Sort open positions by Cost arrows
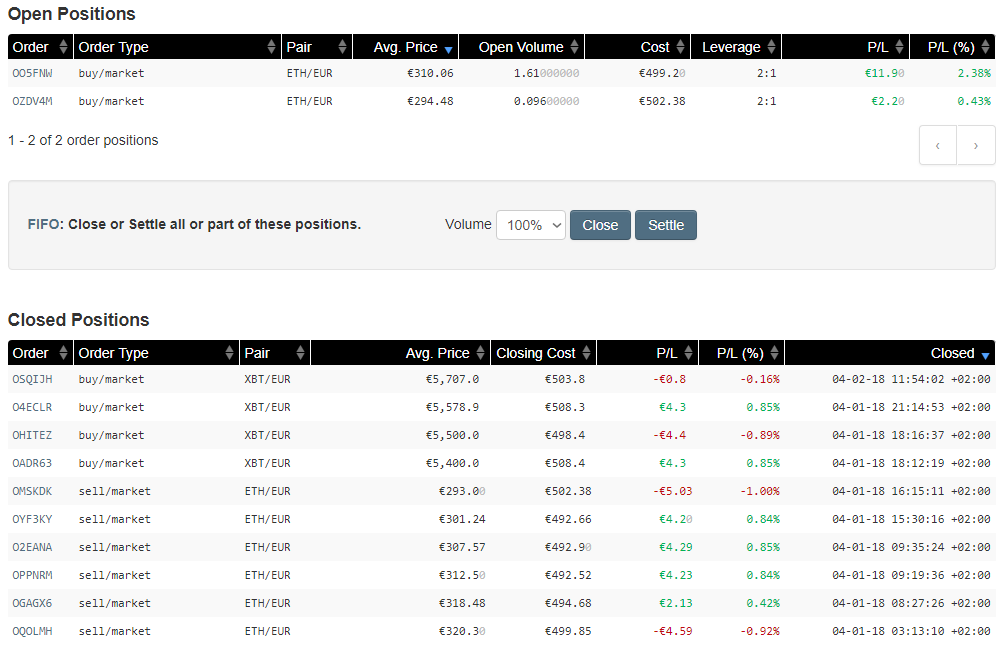The height and width of the screenshot is (648, 996). tap(680, 46)
